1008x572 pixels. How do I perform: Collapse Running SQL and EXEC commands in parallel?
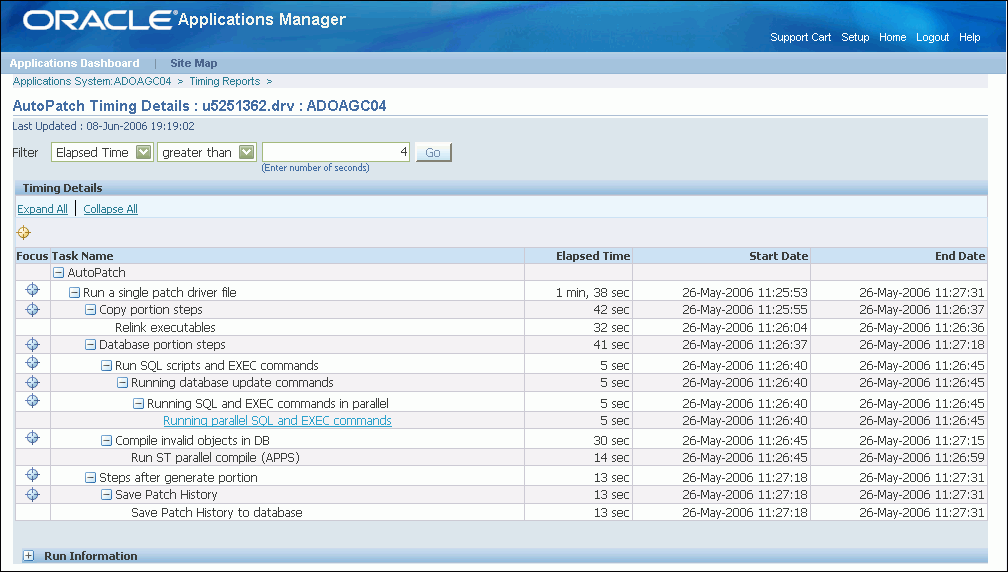(138, 404)
